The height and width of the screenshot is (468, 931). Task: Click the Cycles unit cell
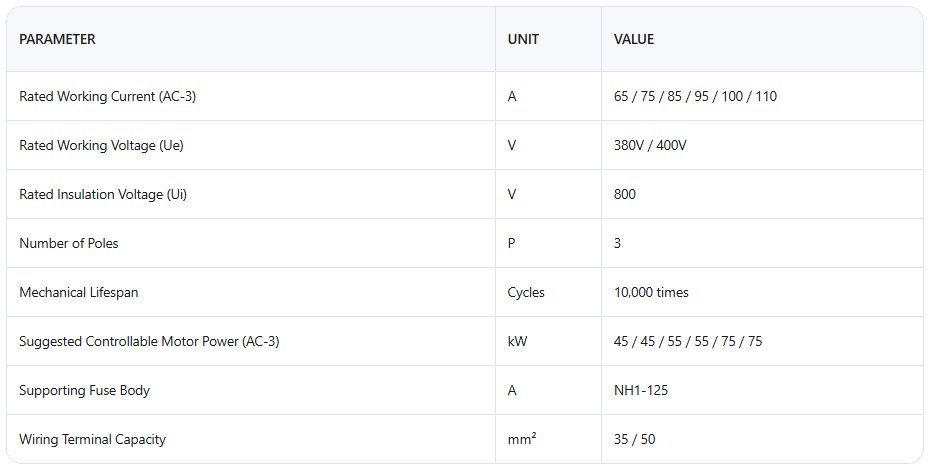click(526, 292)
